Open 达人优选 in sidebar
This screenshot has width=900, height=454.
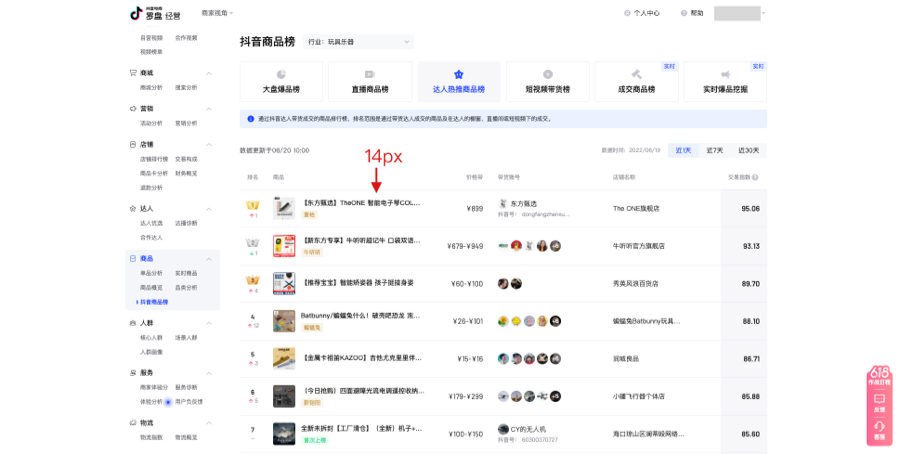tap(152, 223)
